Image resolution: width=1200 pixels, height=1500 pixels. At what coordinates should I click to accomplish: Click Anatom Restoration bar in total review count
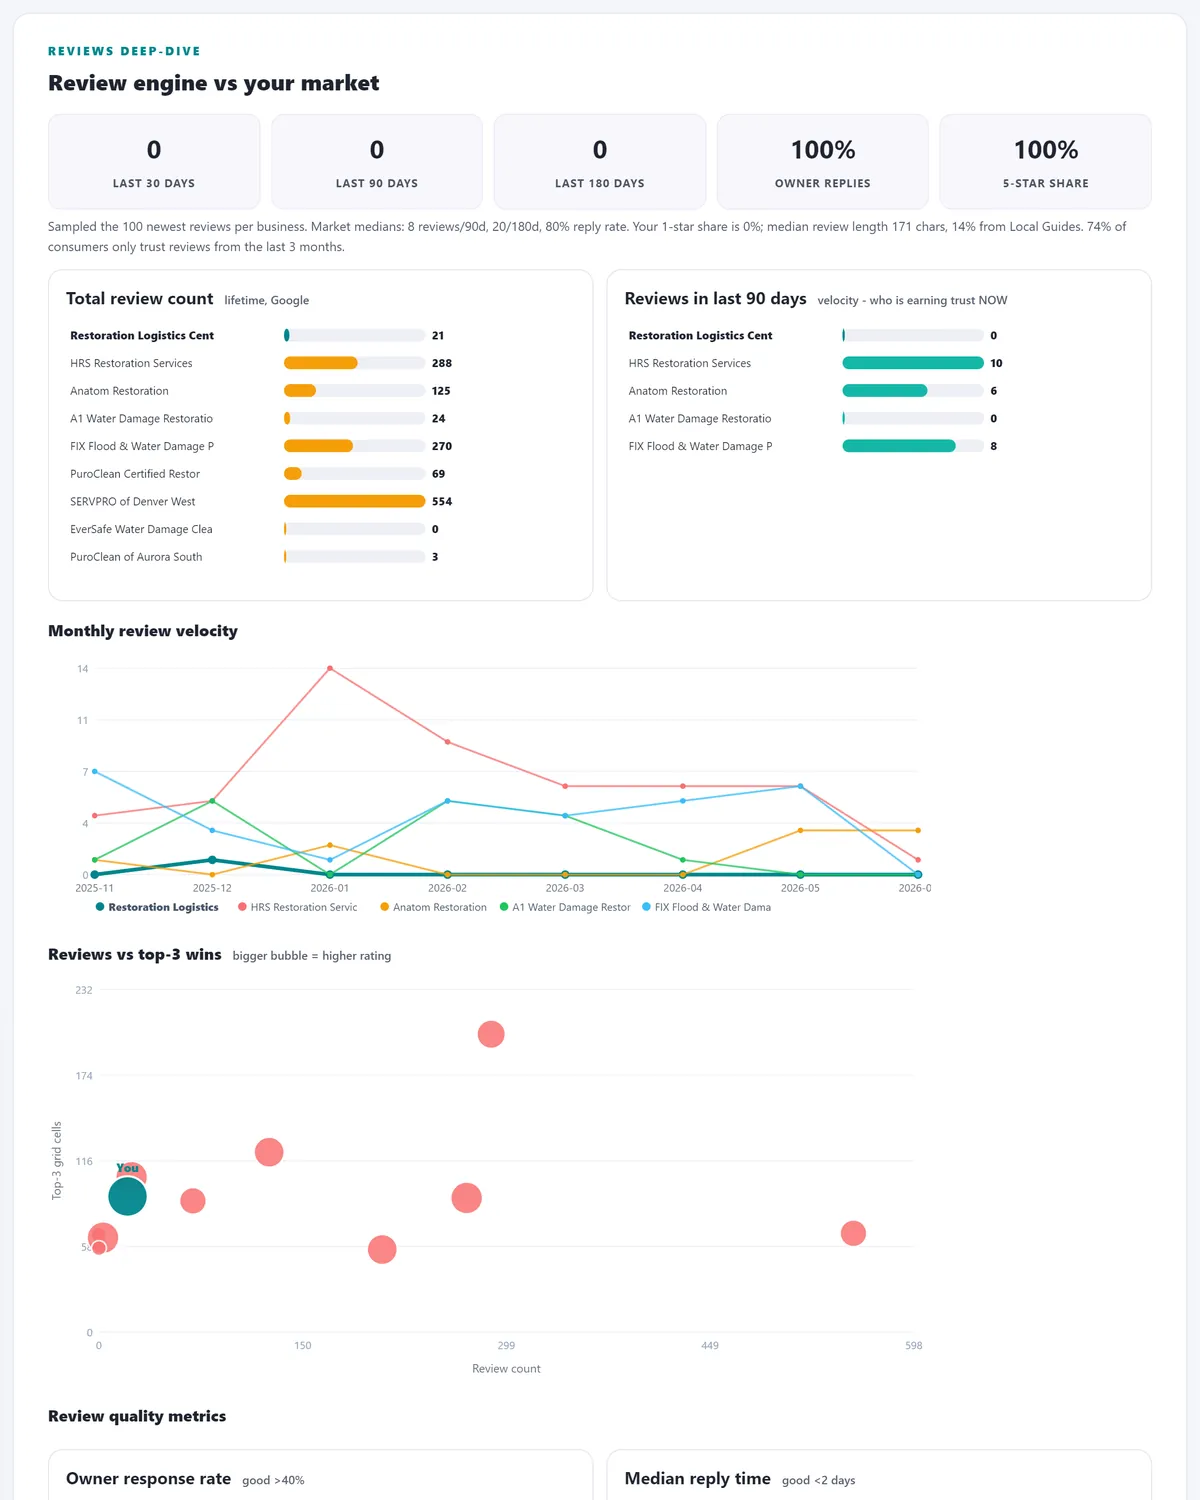tap(300, 391)
